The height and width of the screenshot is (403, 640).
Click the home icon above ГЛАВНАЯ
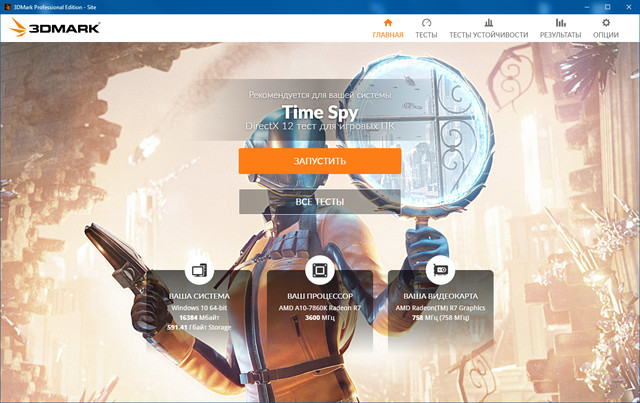point(388,22)
